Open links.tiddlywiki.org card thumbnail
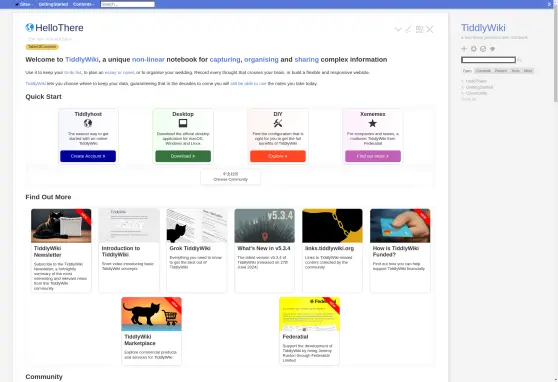Image resolution: width=558 pixels, height=382 pixels. [x=332, y=226]
